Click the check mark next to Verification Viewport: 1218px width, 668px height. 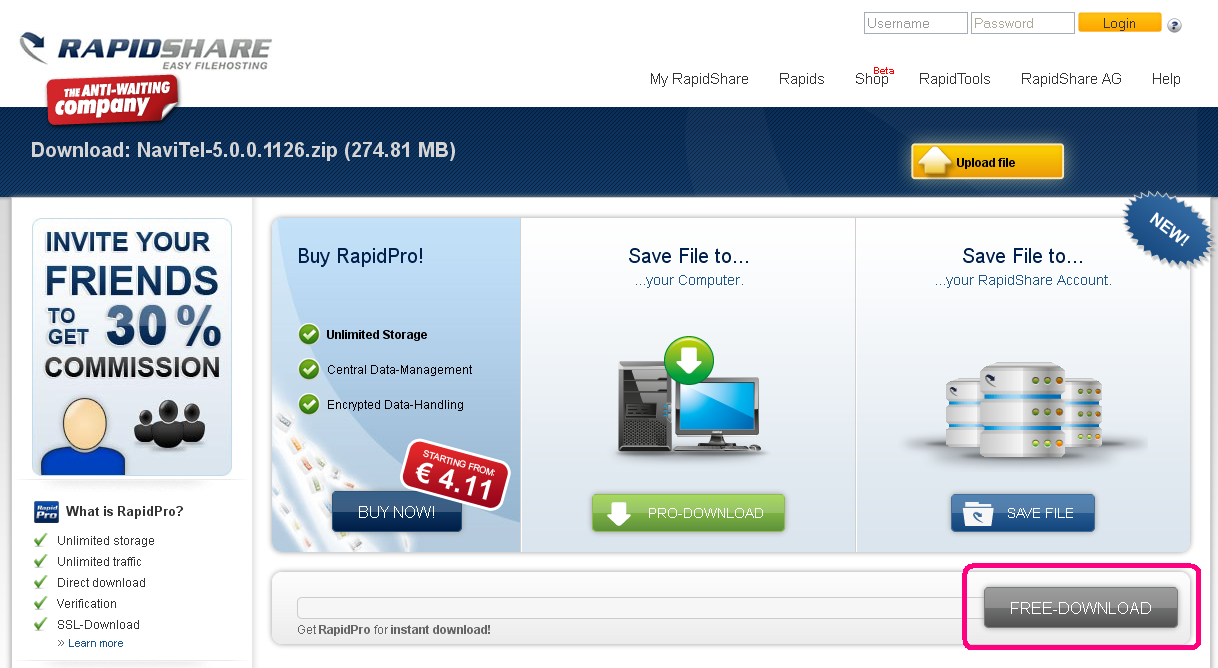(x=41, y=603)
